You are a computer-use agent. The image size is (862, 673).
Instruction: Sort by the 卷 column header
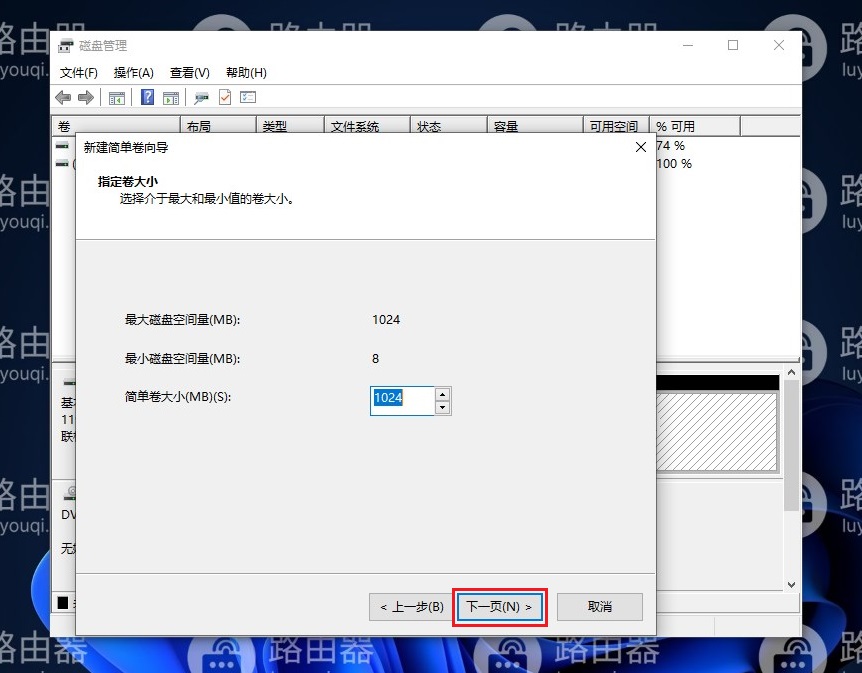tap(116, 126)
